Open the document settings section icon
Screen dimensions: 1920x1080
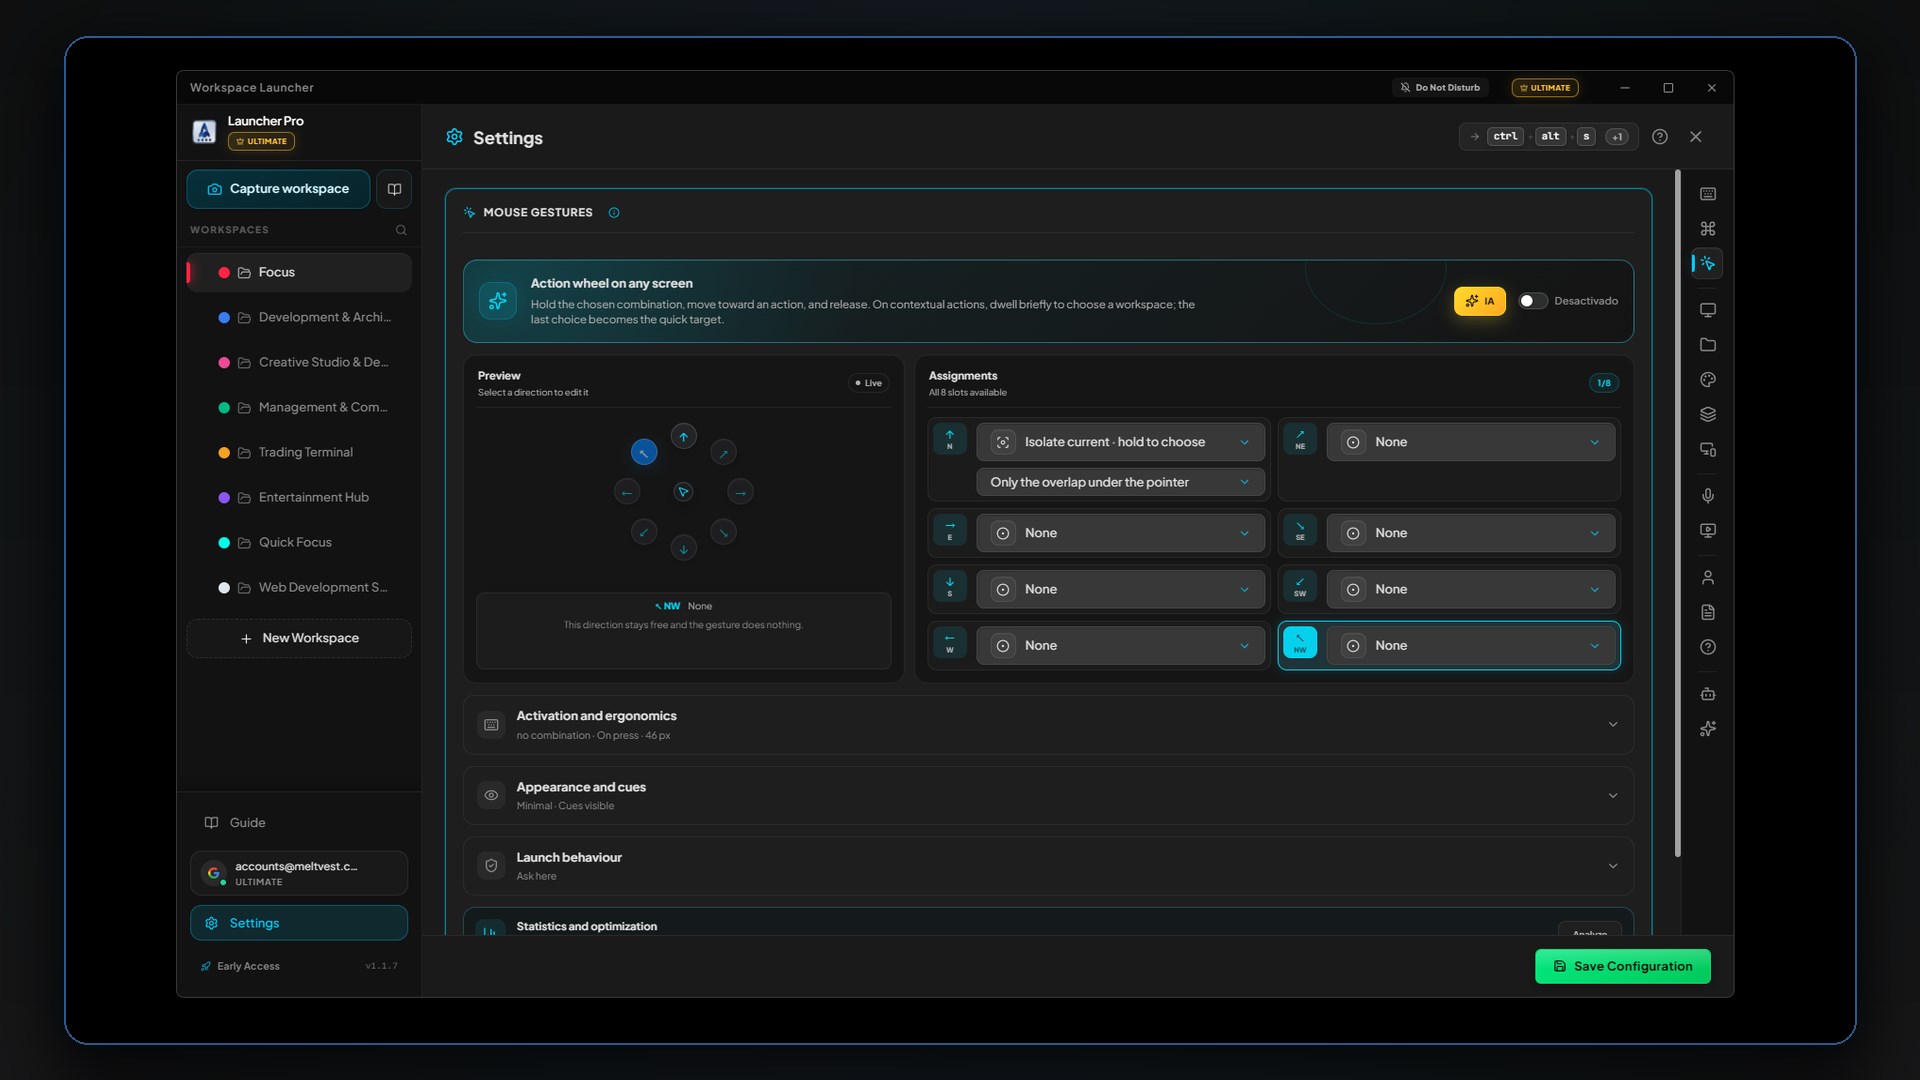[x=1707, y=612]
